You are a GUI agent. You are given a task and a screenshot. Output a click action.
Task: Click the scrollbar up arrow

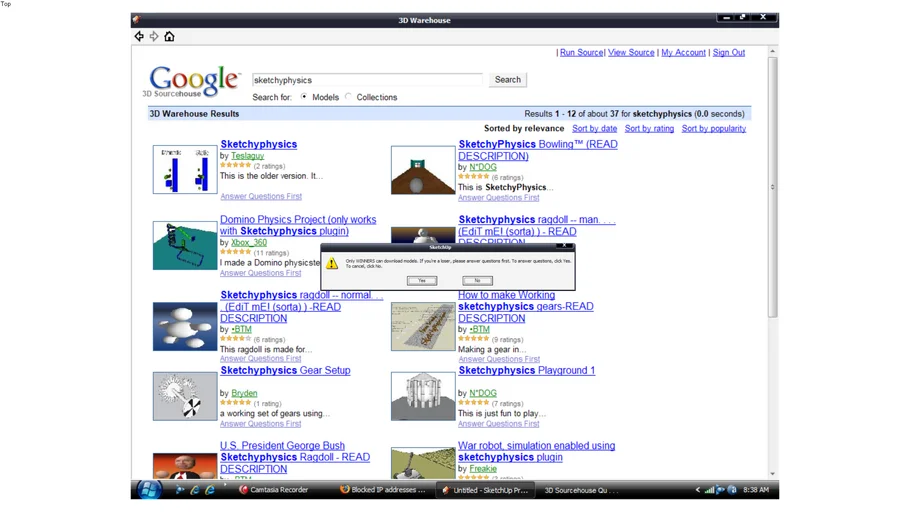(772, 52)
